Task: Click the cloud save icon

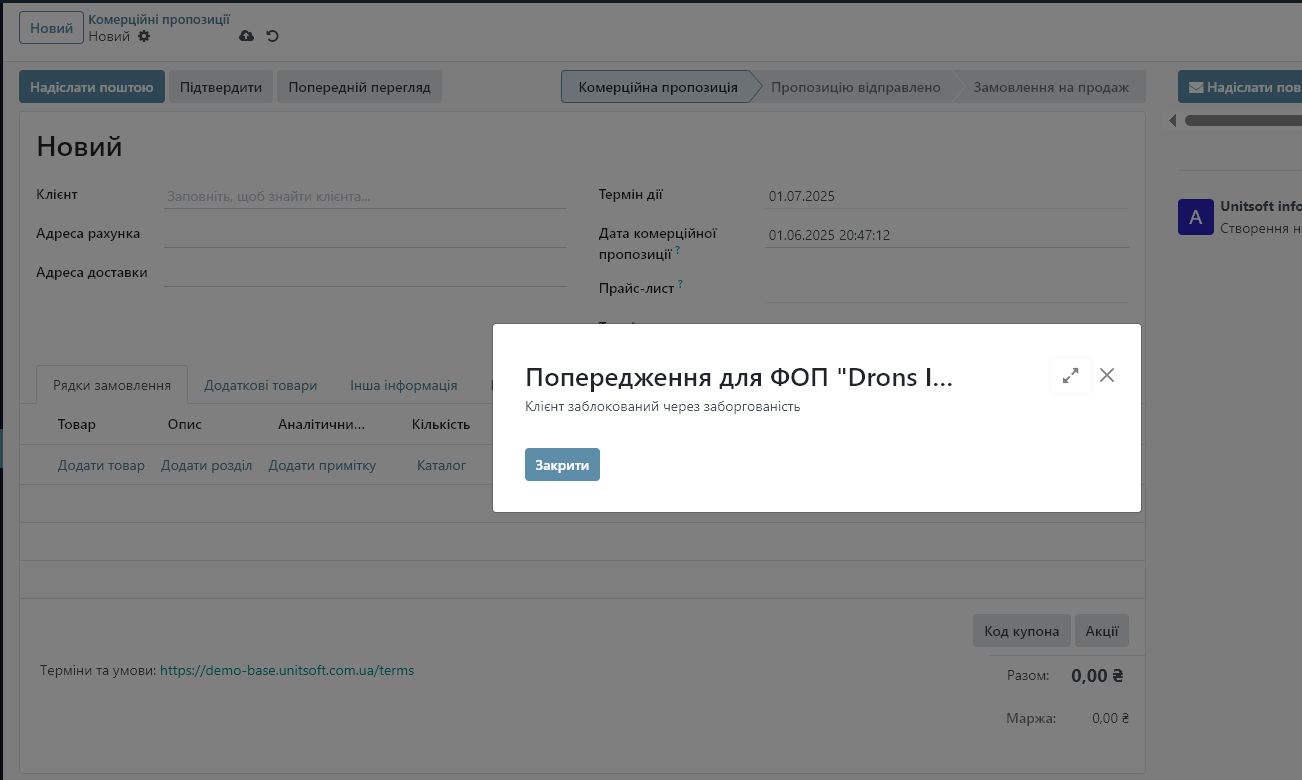Action: coord(246,36)
